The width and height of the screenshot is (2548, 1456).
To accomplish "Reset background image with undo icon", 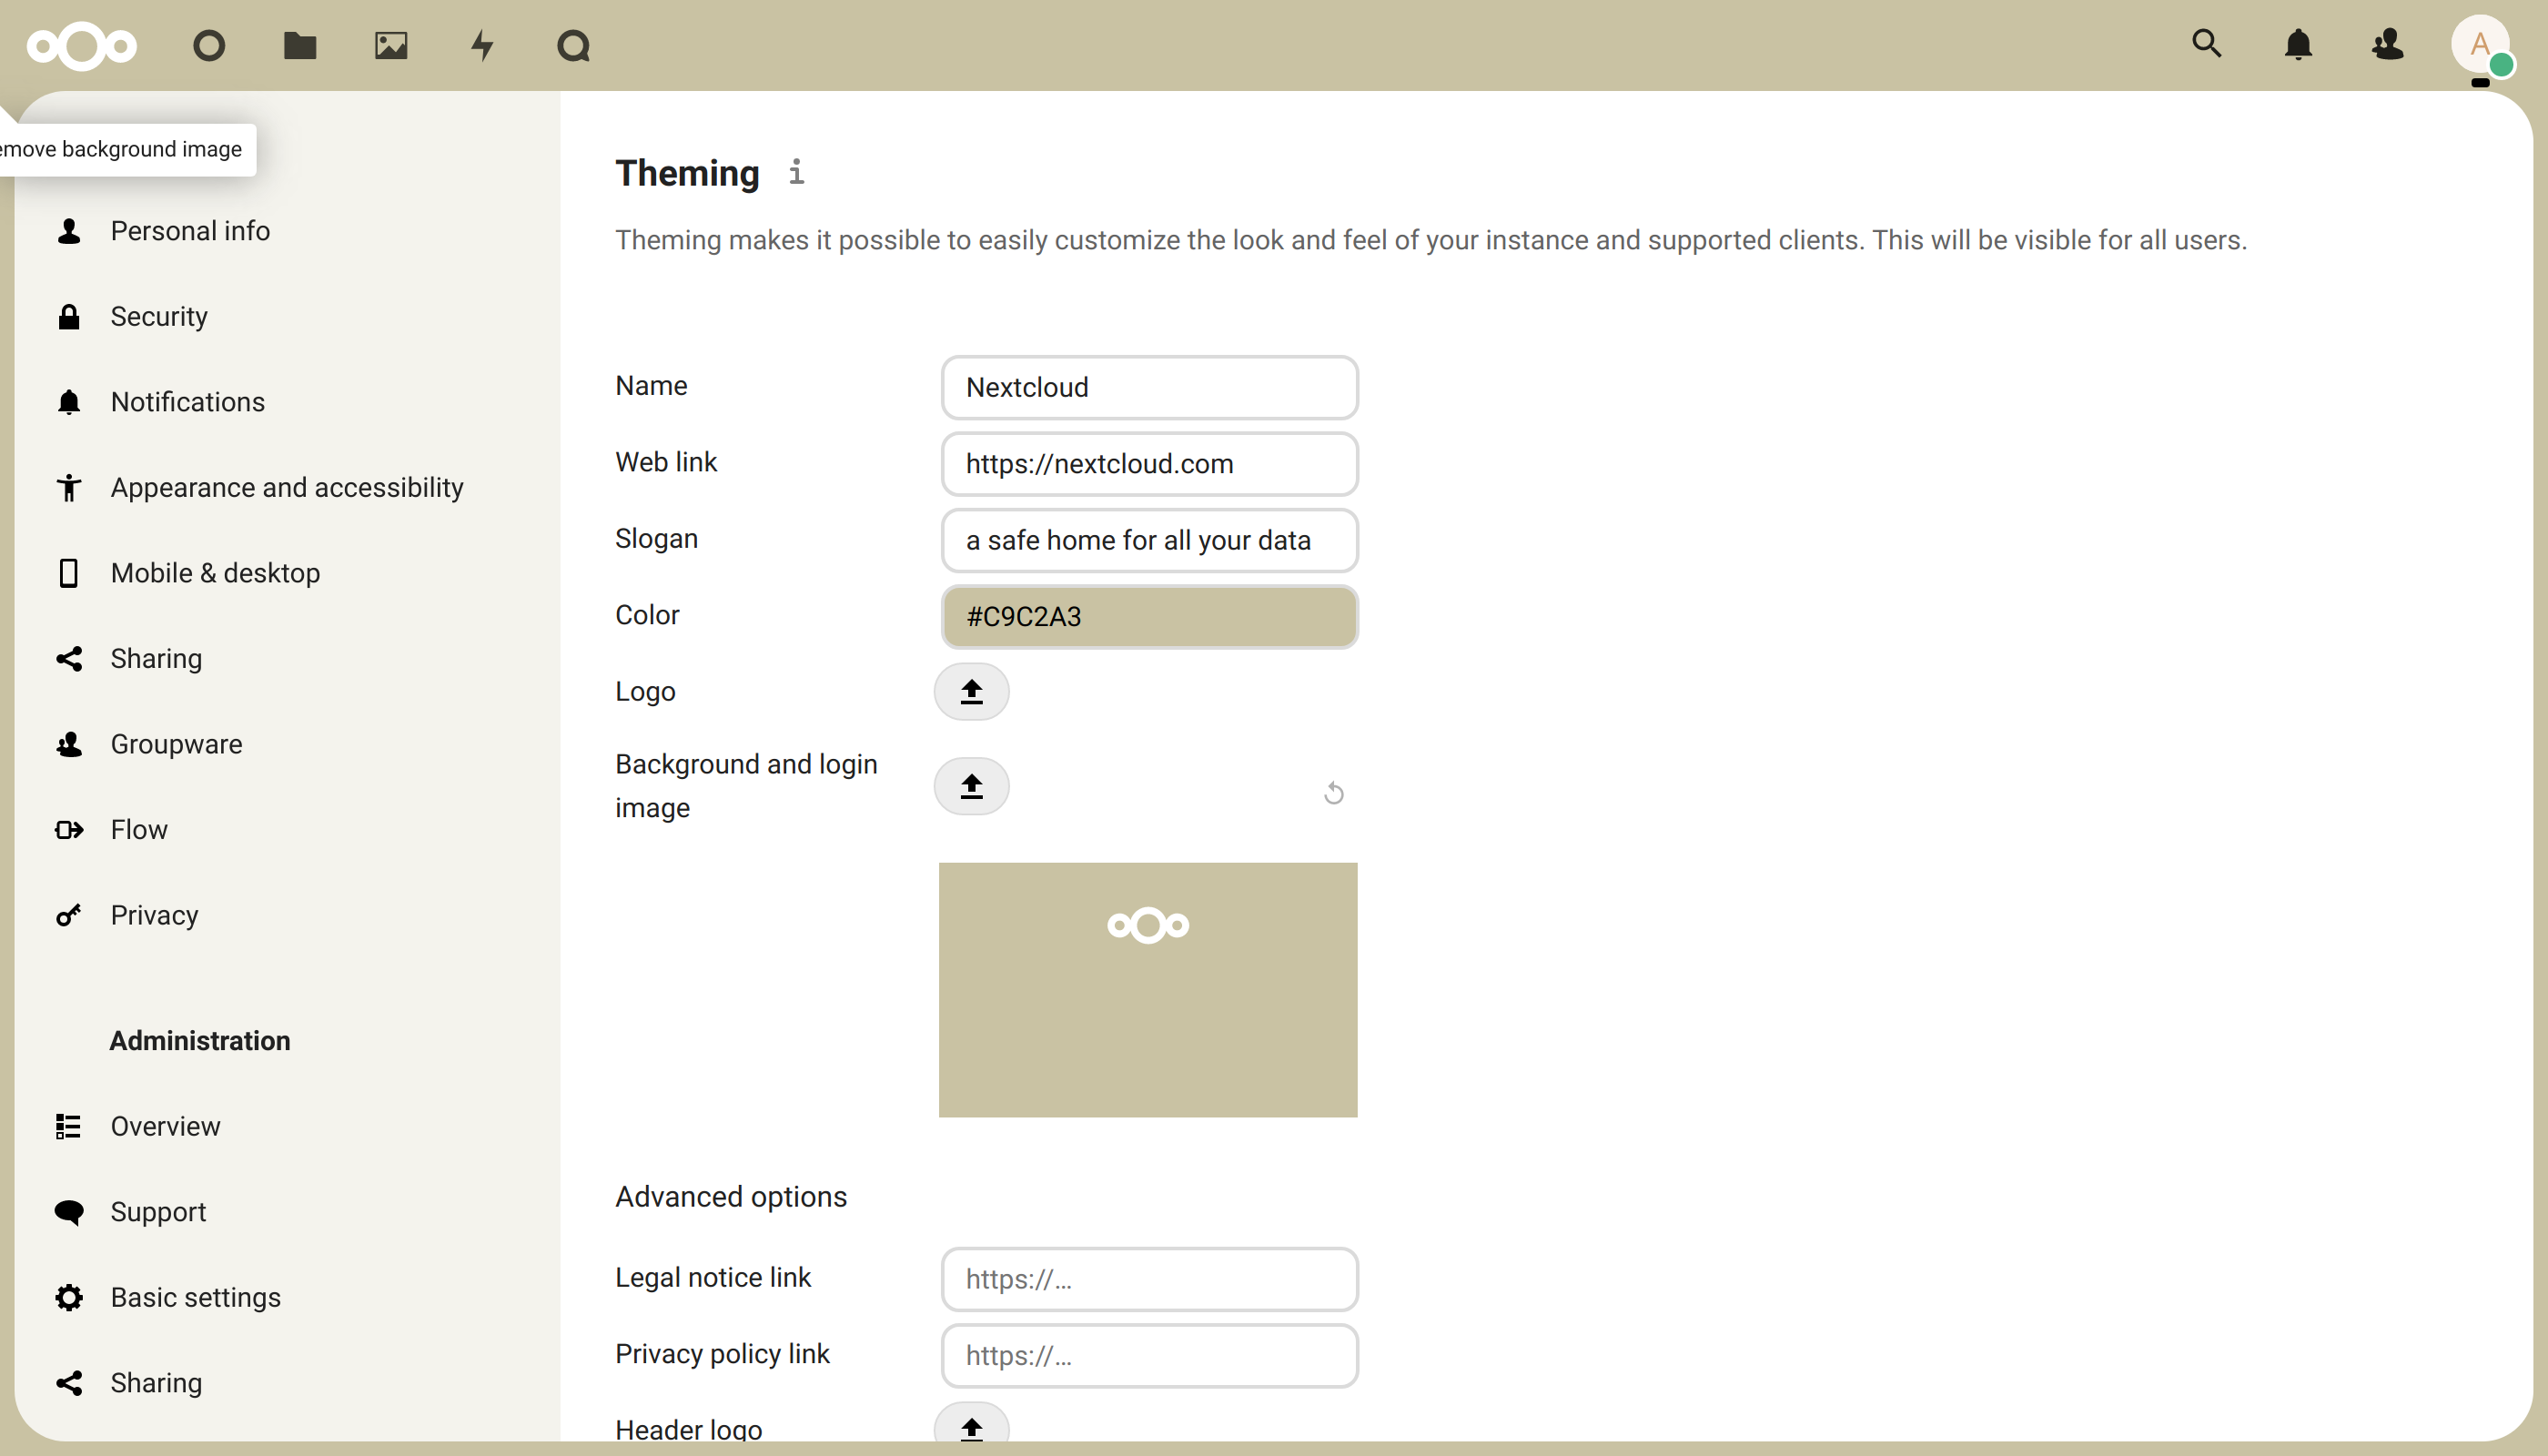I will [1333, 793].
